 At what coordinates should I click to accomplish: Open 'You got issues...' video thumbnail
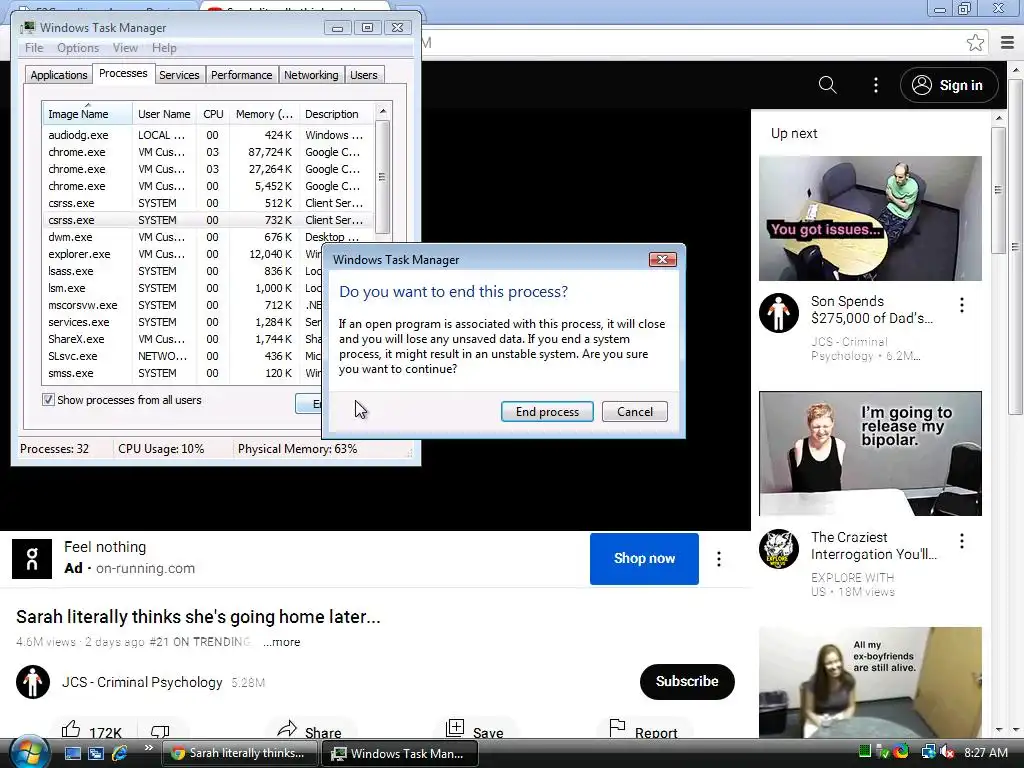870,218
